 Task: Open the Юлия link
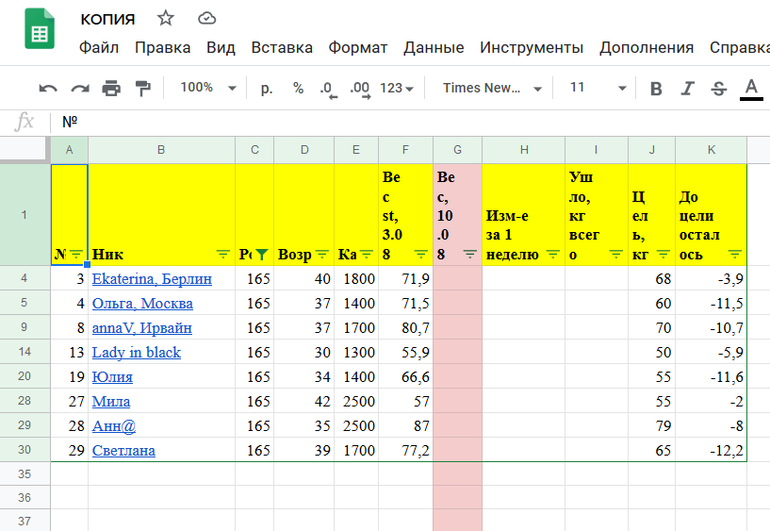pyautogui.click(x=112, y=377)
